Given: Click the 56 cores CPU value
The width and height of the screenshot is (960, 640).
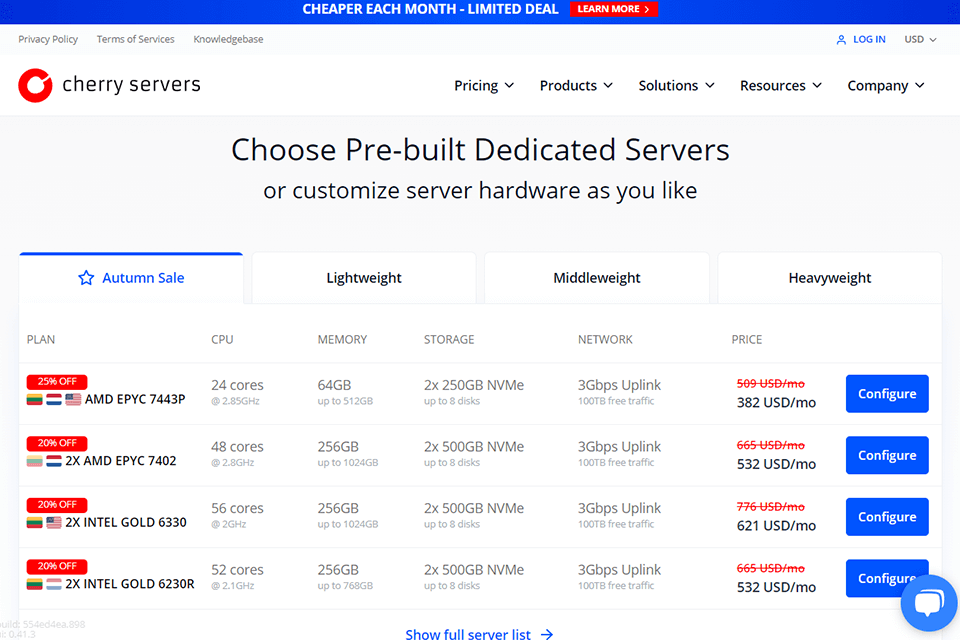Looking at the screenshot, I should click(x=237, y=508).
